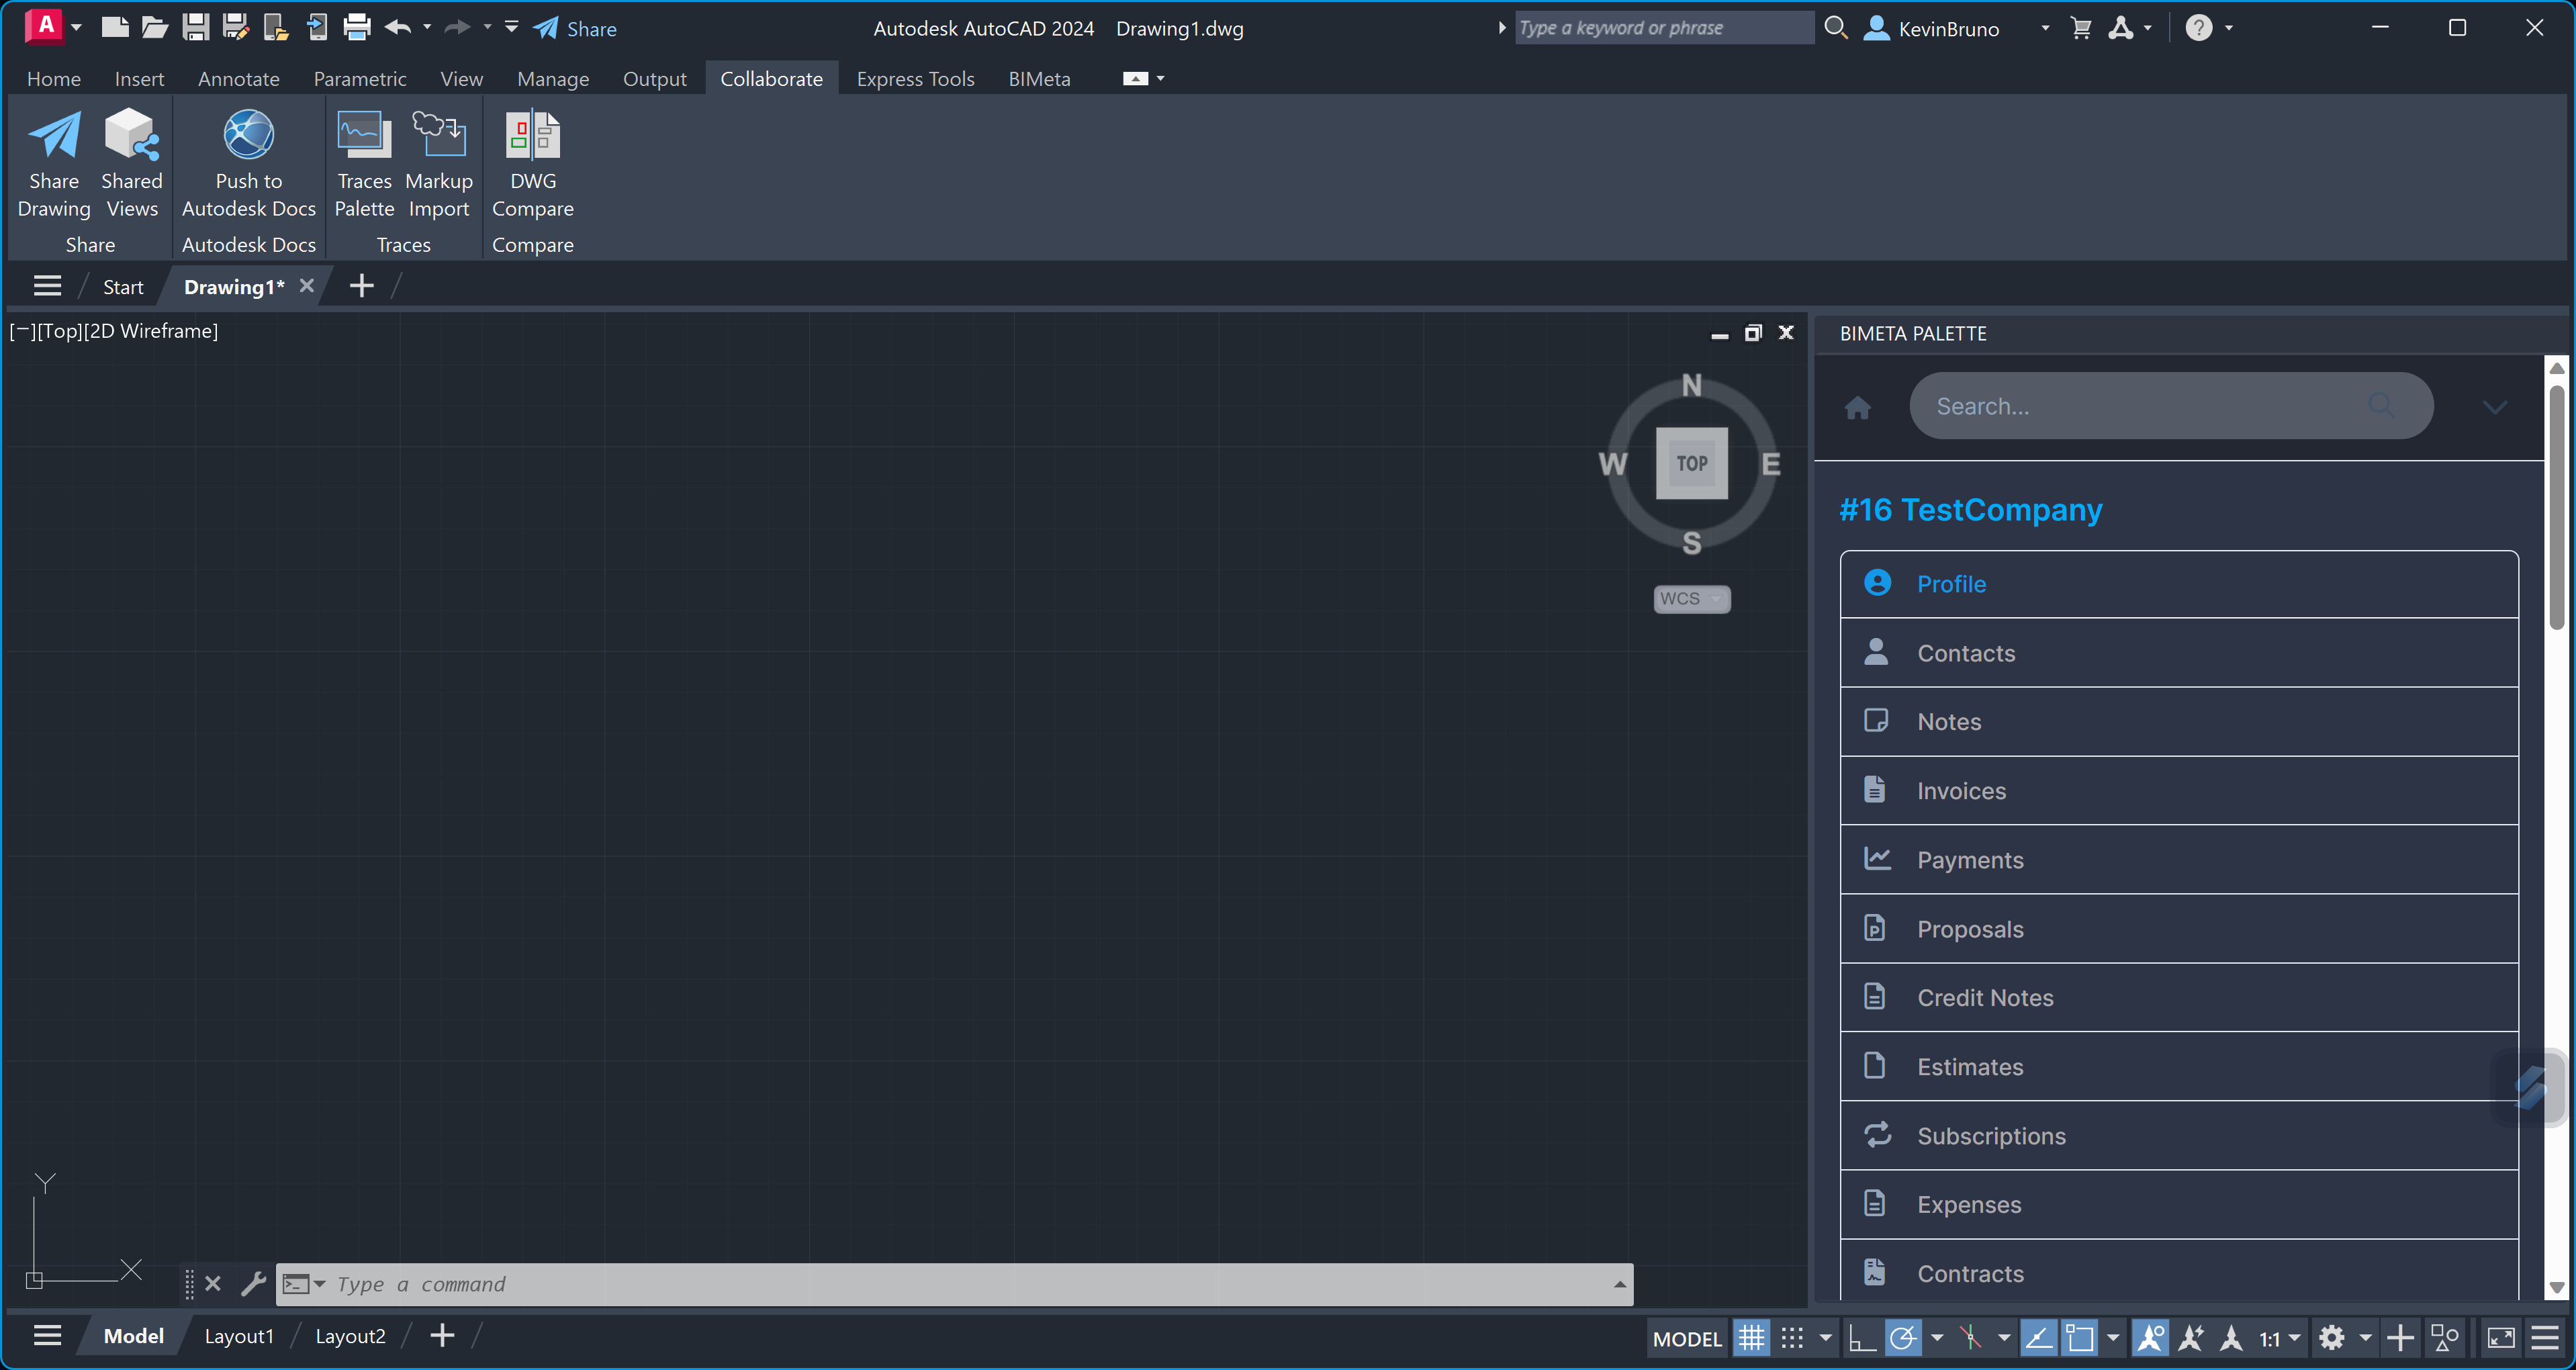Click the Share button in title bar
Viewport: 2576px width, 1370px height.
tap(575, 28)
